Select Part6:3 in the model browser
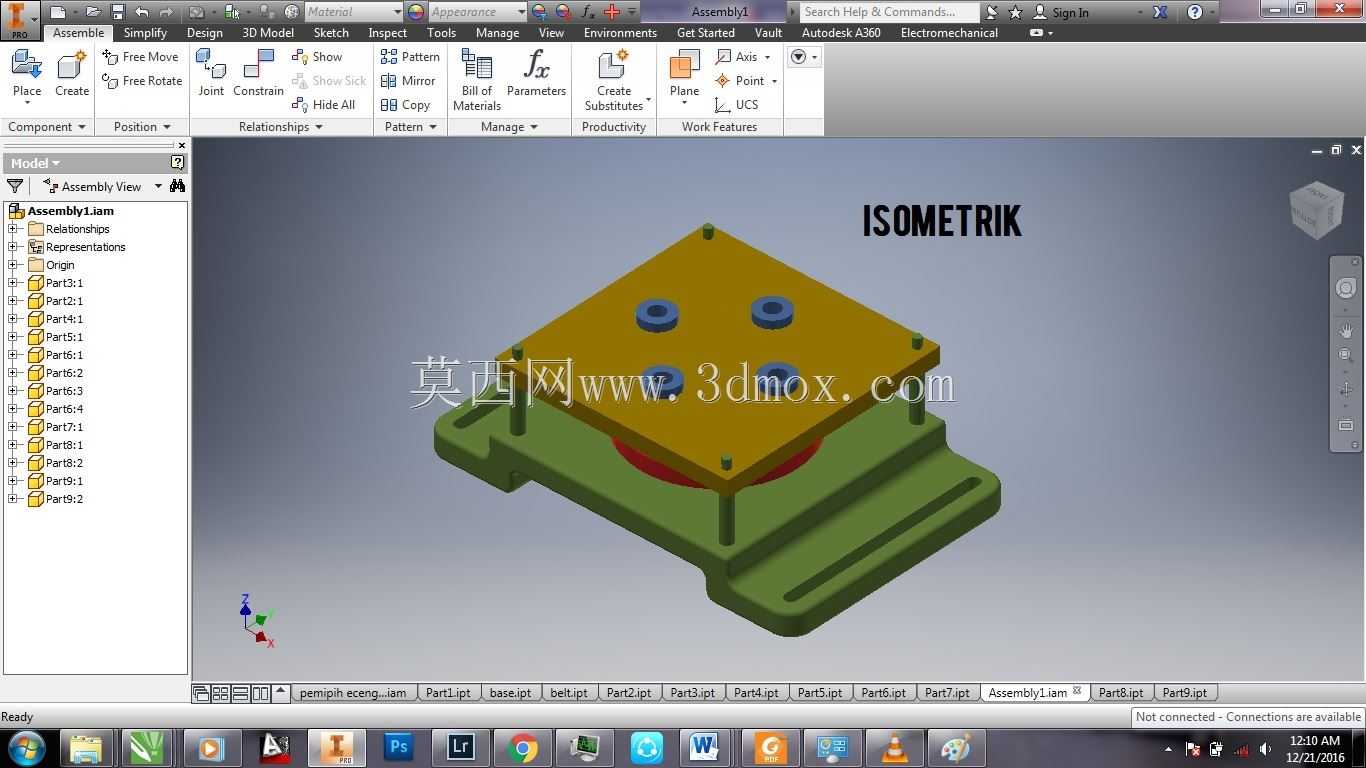1366x768 pixels. pyautogui.click(x=64, y=391)
